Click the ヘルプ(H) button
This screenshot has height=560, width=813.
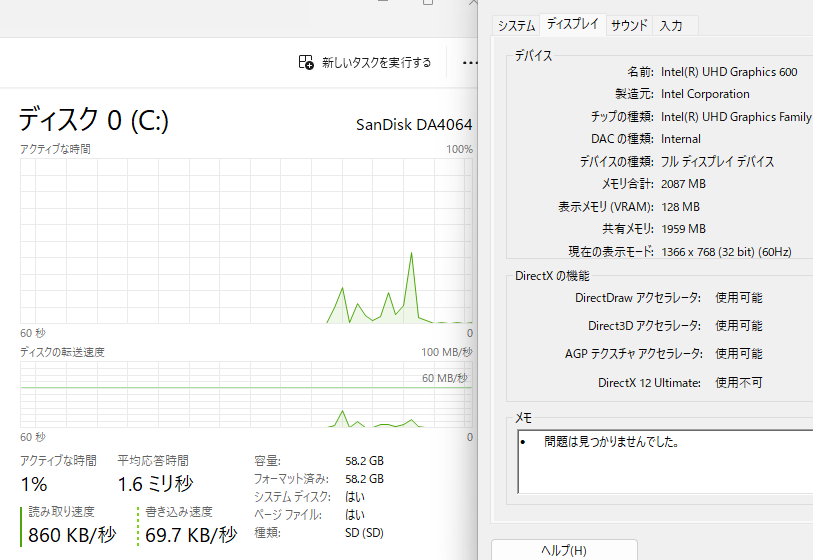(564, 550)
